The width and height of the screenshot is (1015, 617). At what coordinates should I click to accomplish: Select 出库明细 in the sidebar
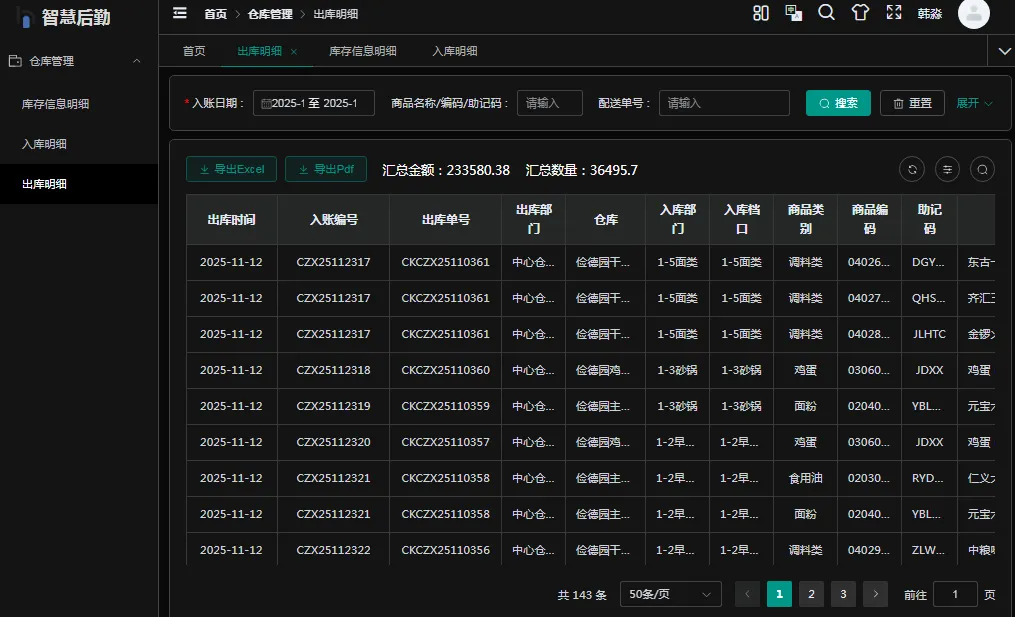point(79,185)
